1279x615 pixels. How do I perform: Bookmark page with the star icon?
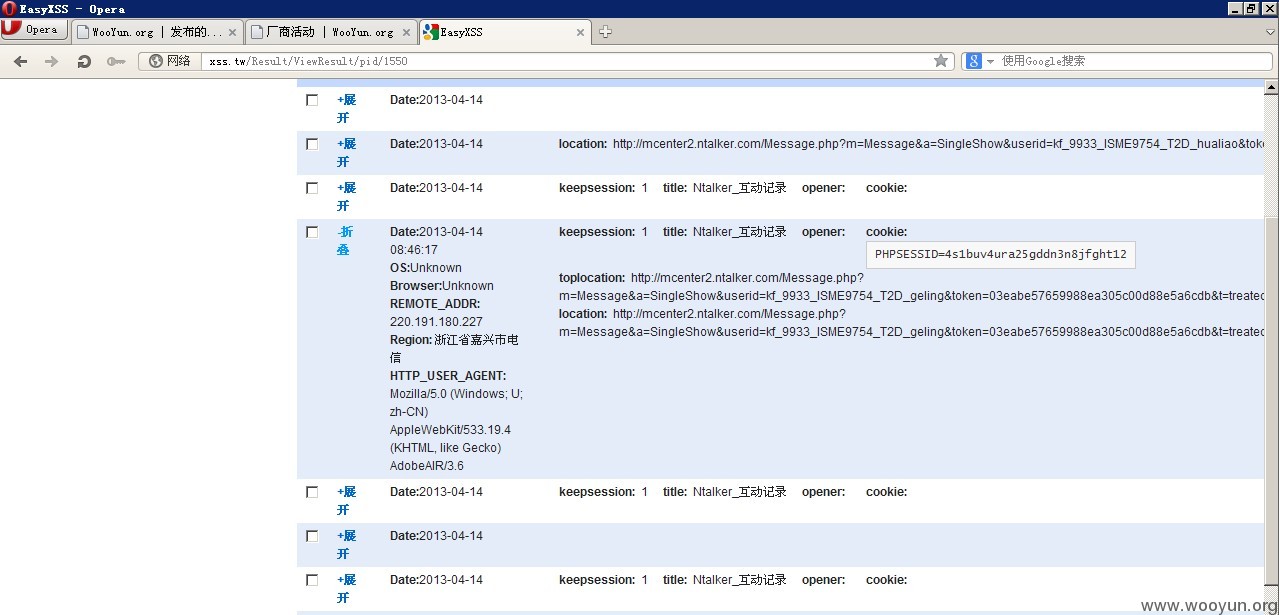(x=941, y=61)
